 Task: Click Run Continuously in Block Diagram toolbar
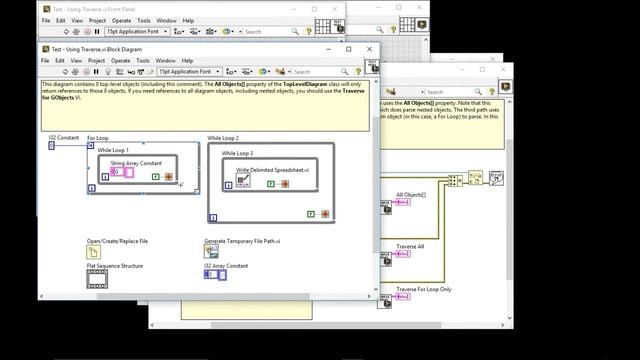click(75, 72)
